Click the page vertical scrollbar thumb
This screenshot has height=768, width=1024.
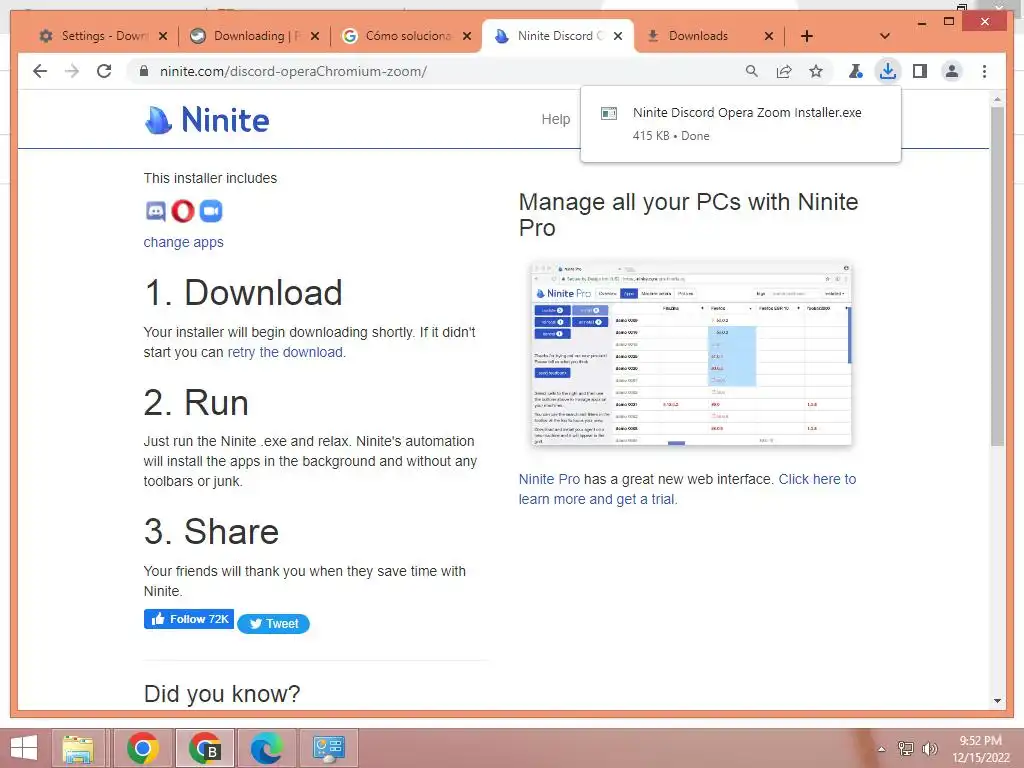click(x=997, y=276)
